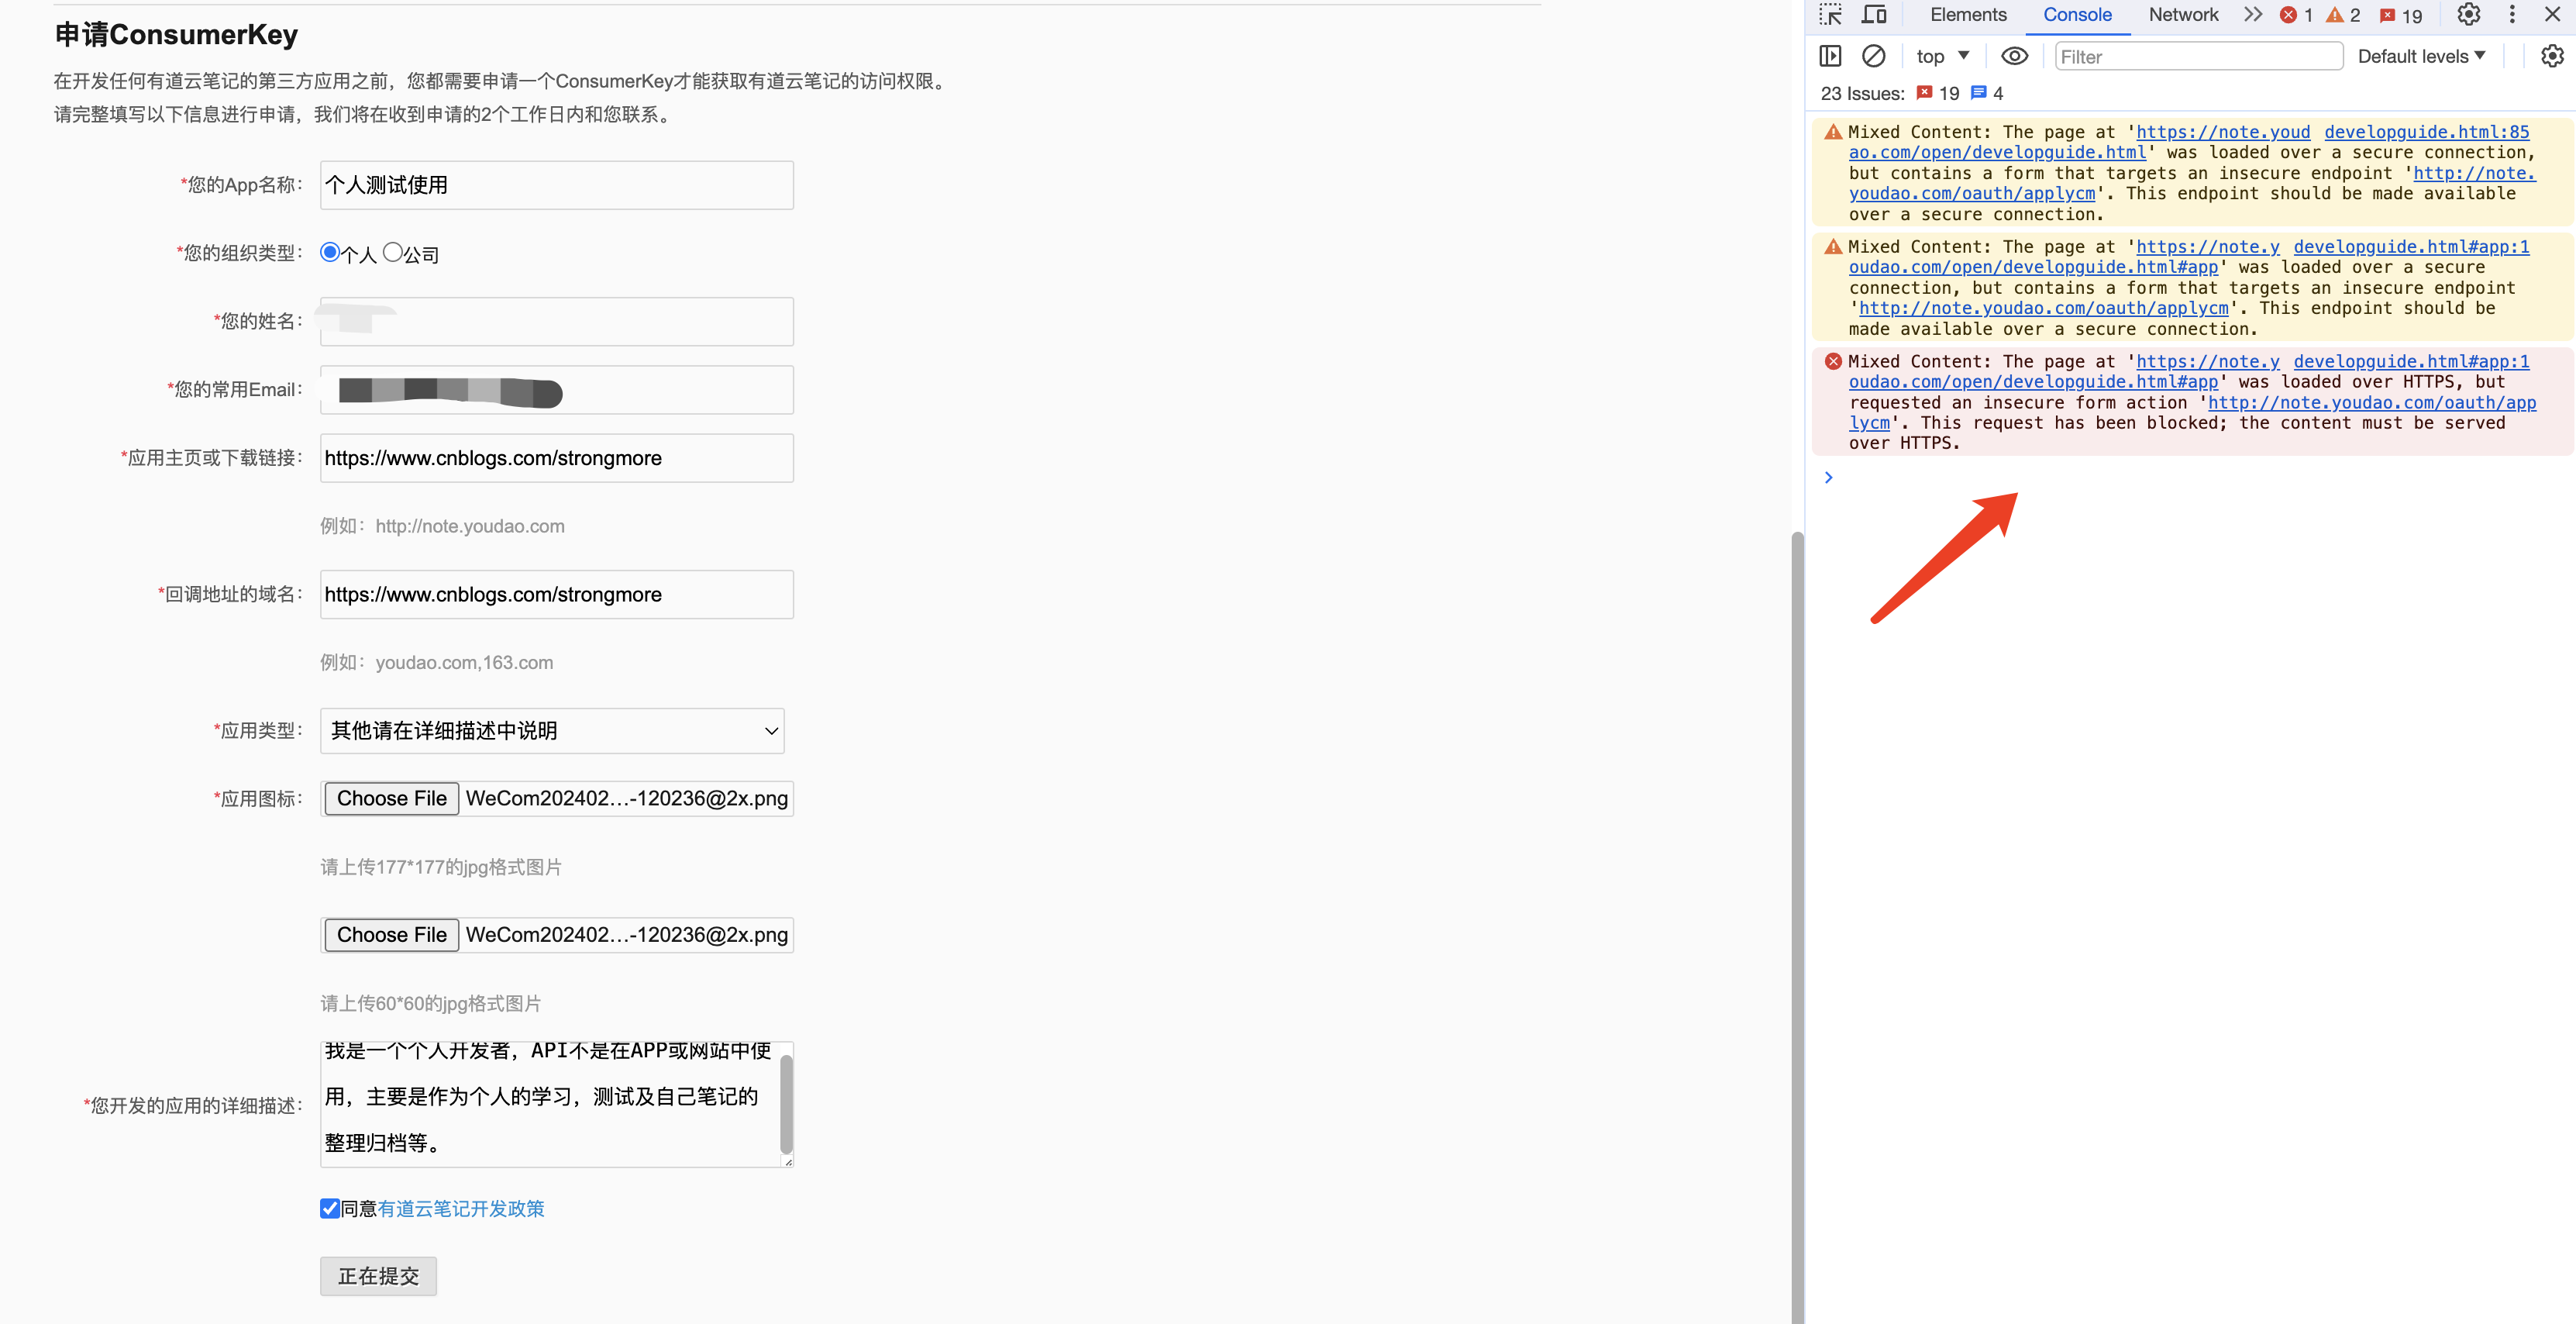Switch to the Console tab
This screenshot has width=2576, height=1324.
[x=2077, y=15]
